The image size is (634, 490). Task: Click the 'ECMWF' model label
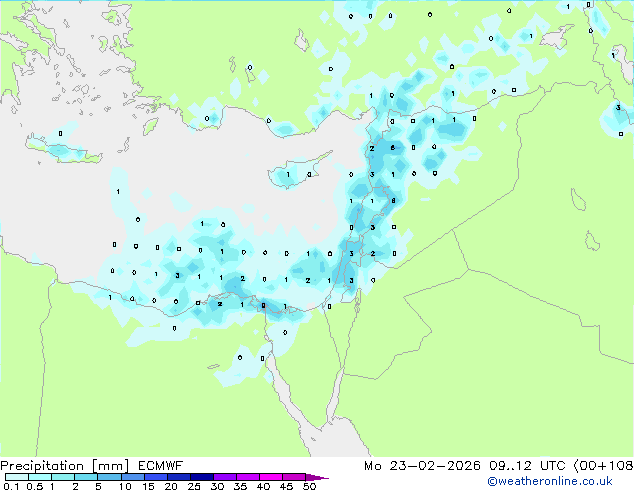point(161,466)
